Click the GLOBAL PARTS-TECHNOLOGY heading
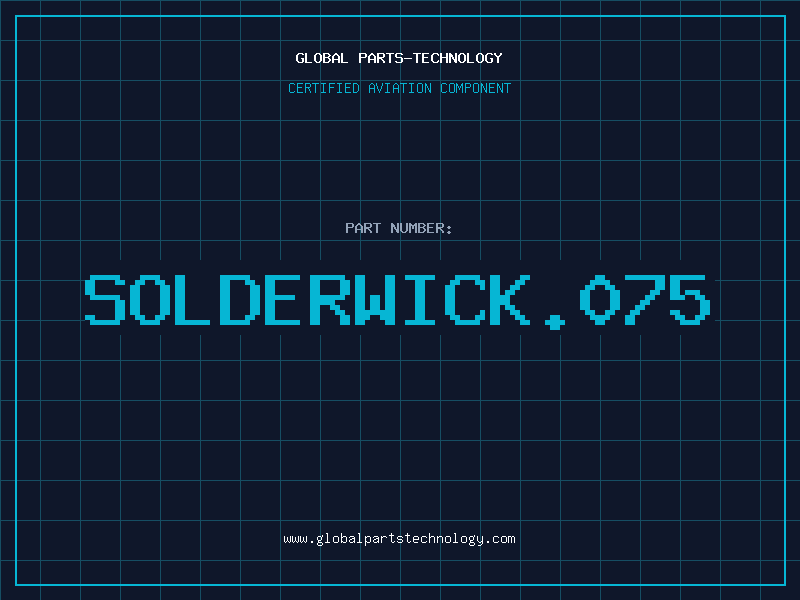The image size is (800, 600). coord(399,58)
